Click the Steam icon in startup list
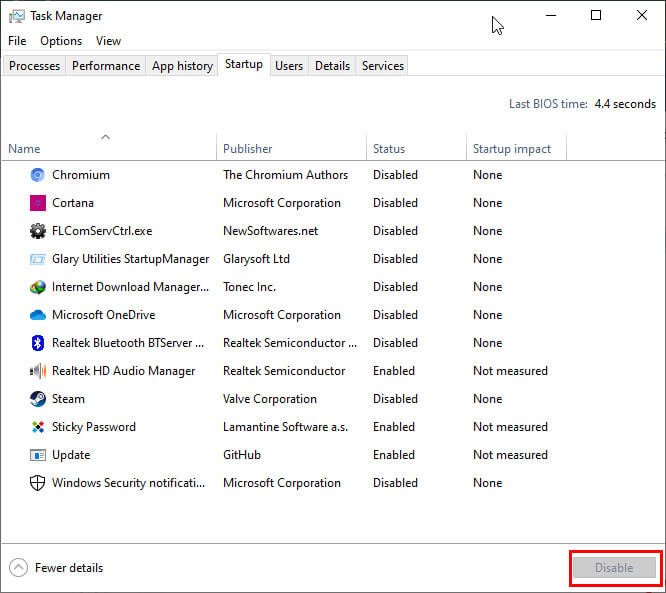This screenshot has height=593, width=666. pos(37,399)
